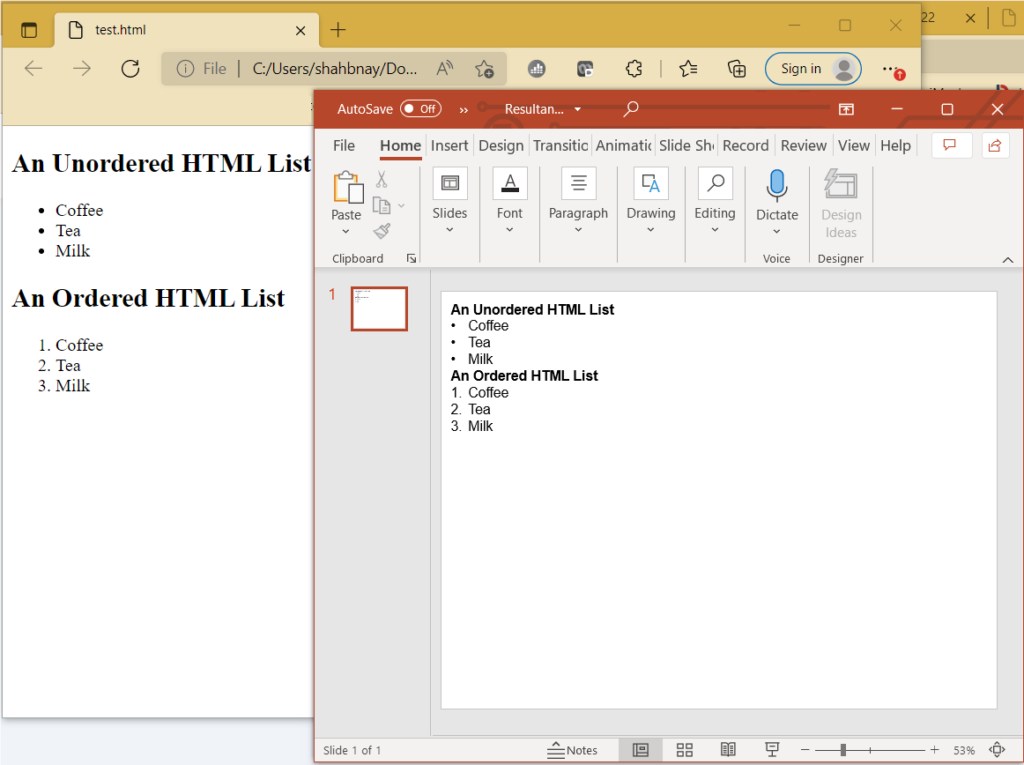Adjust the zoom slider handle
Viewport: 1024px width, 765px height.
pyautogui.click(x=843, y=750)
